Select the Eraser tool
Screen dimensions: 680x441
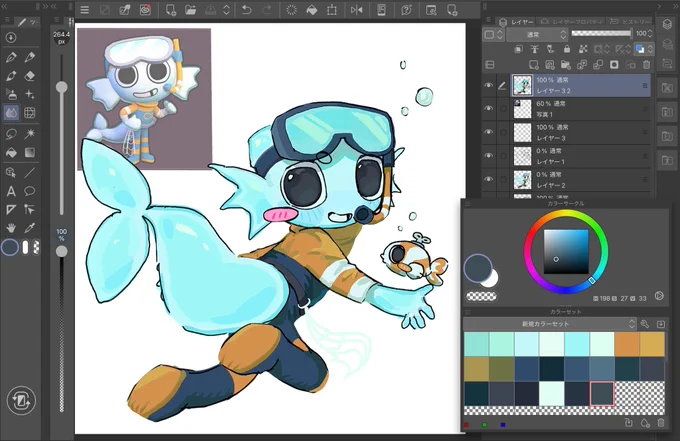tap(30, 76)
